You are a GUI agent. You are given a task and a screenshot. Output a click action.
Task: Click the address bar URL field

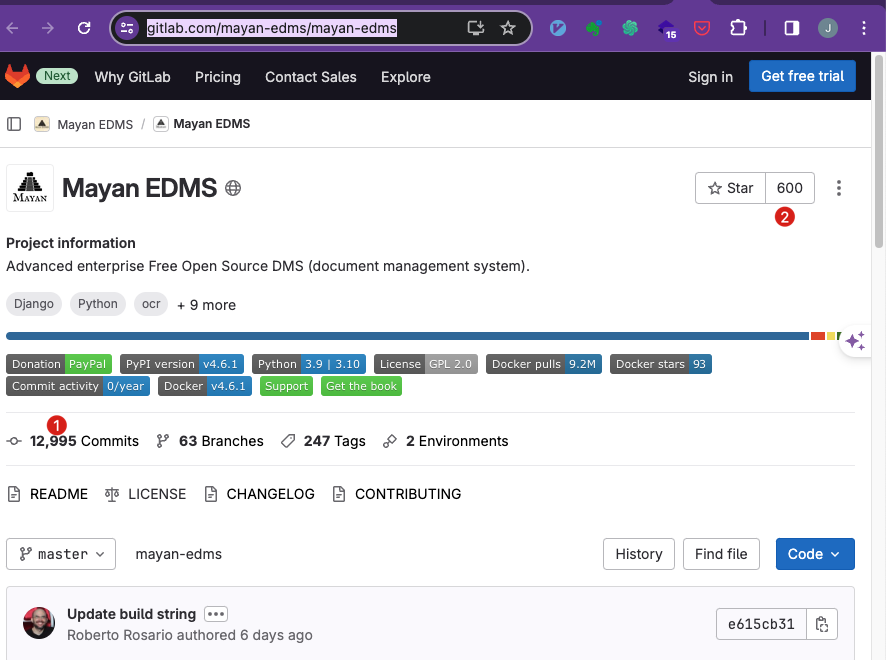click(300, 28)
